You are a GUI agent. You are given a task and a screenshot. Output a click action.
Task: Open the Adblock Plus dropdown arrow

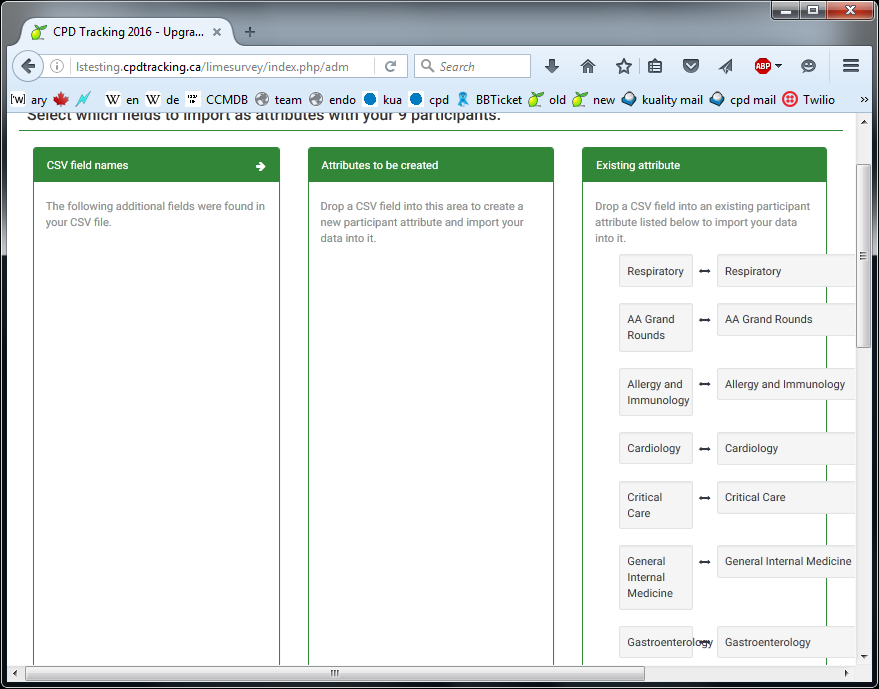[778, 66]
